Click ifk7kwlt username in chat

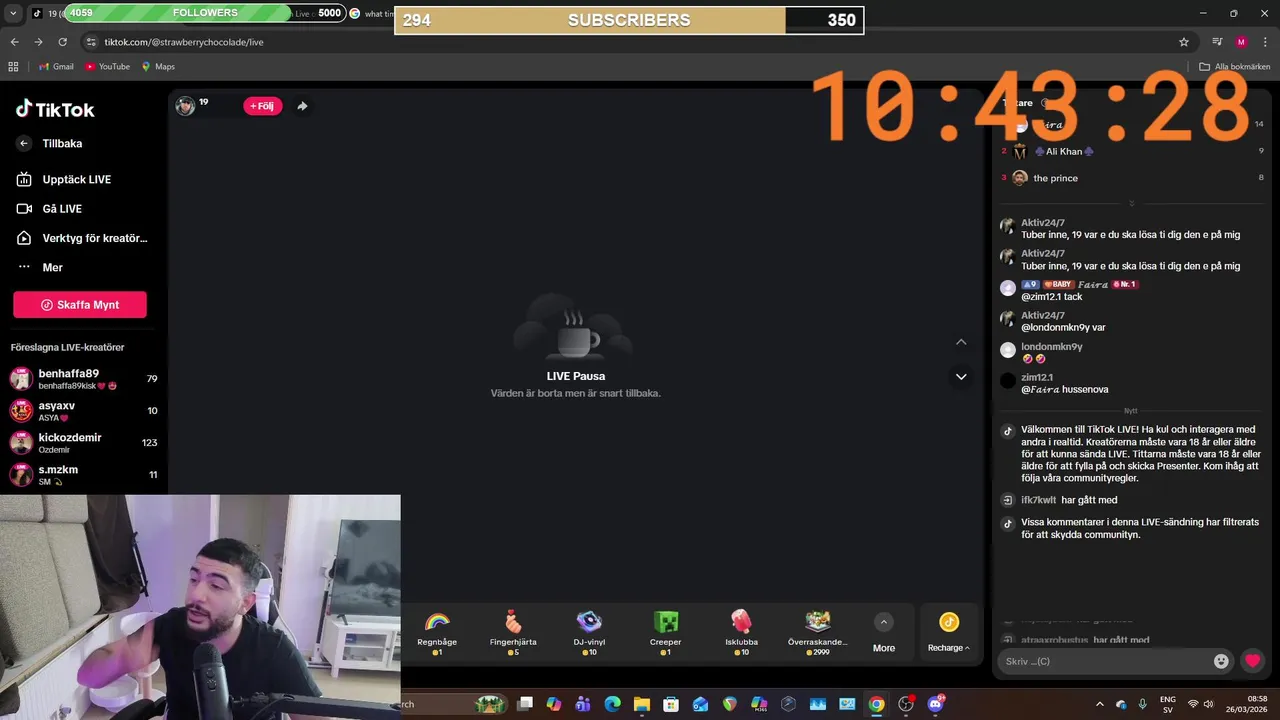(x=1038, y=500)
